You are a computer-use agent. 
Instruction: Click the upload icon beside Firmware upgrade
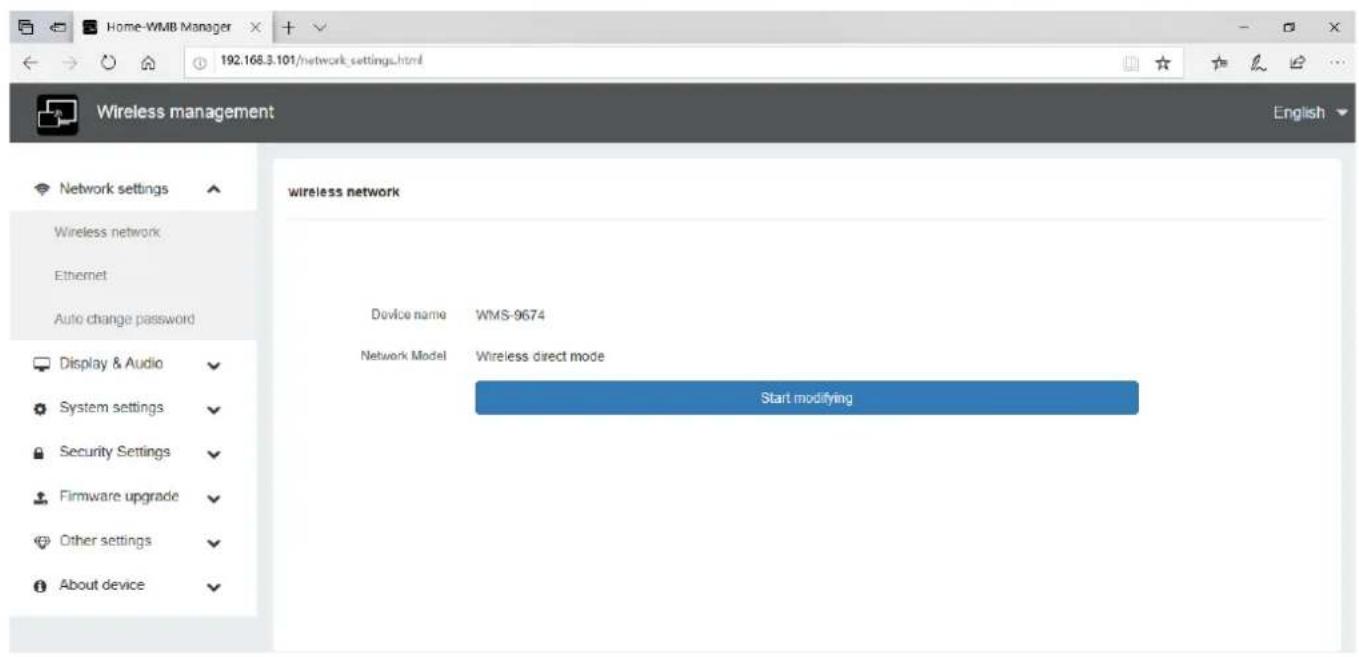42,497
